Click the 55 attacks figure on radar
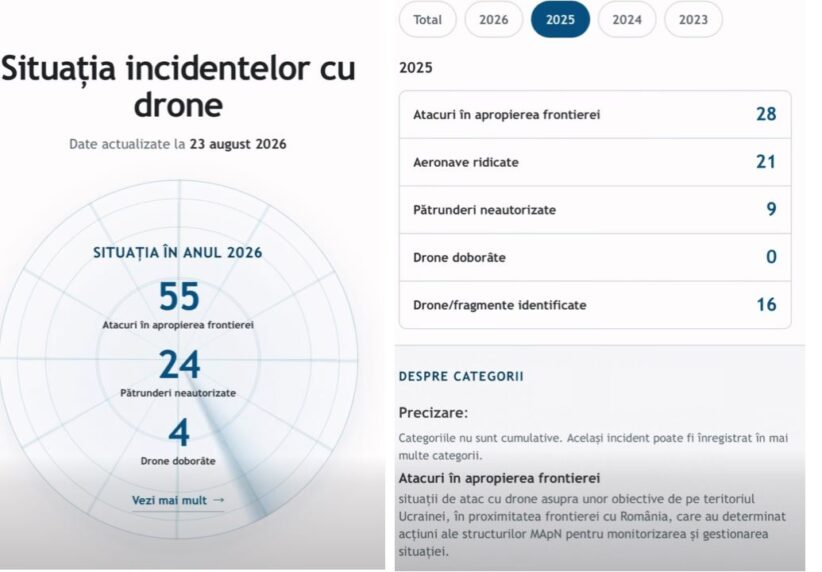The width and height of the screenshot is (822, 572). pyautogui.click(x=179, y=297)
